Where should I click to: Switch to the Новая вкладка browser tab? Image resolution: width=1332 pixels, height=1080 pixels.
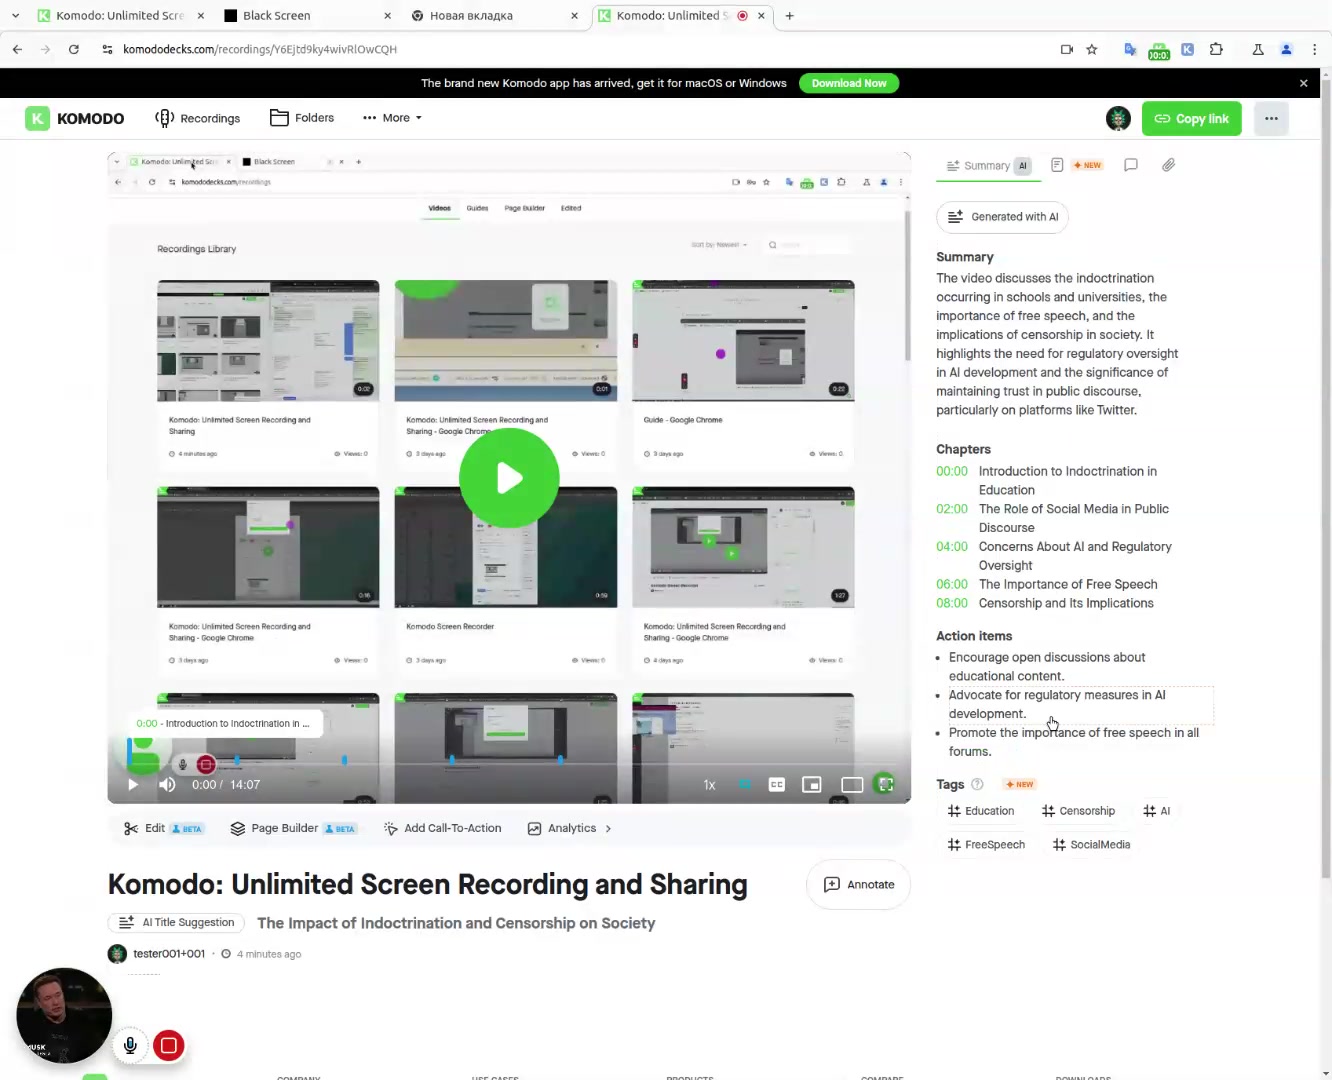(x=495, y=16)
